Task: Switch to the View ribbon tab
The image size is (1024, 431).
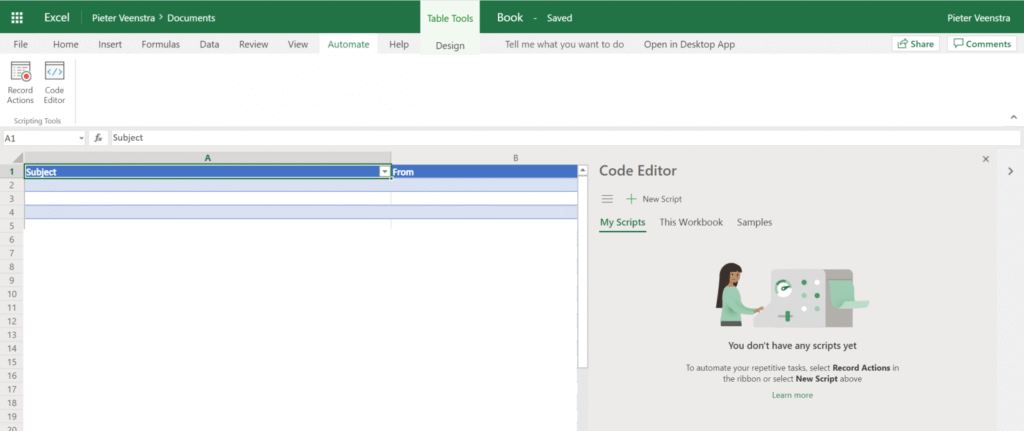Action: pyautogui.click(x=298, y=44)
